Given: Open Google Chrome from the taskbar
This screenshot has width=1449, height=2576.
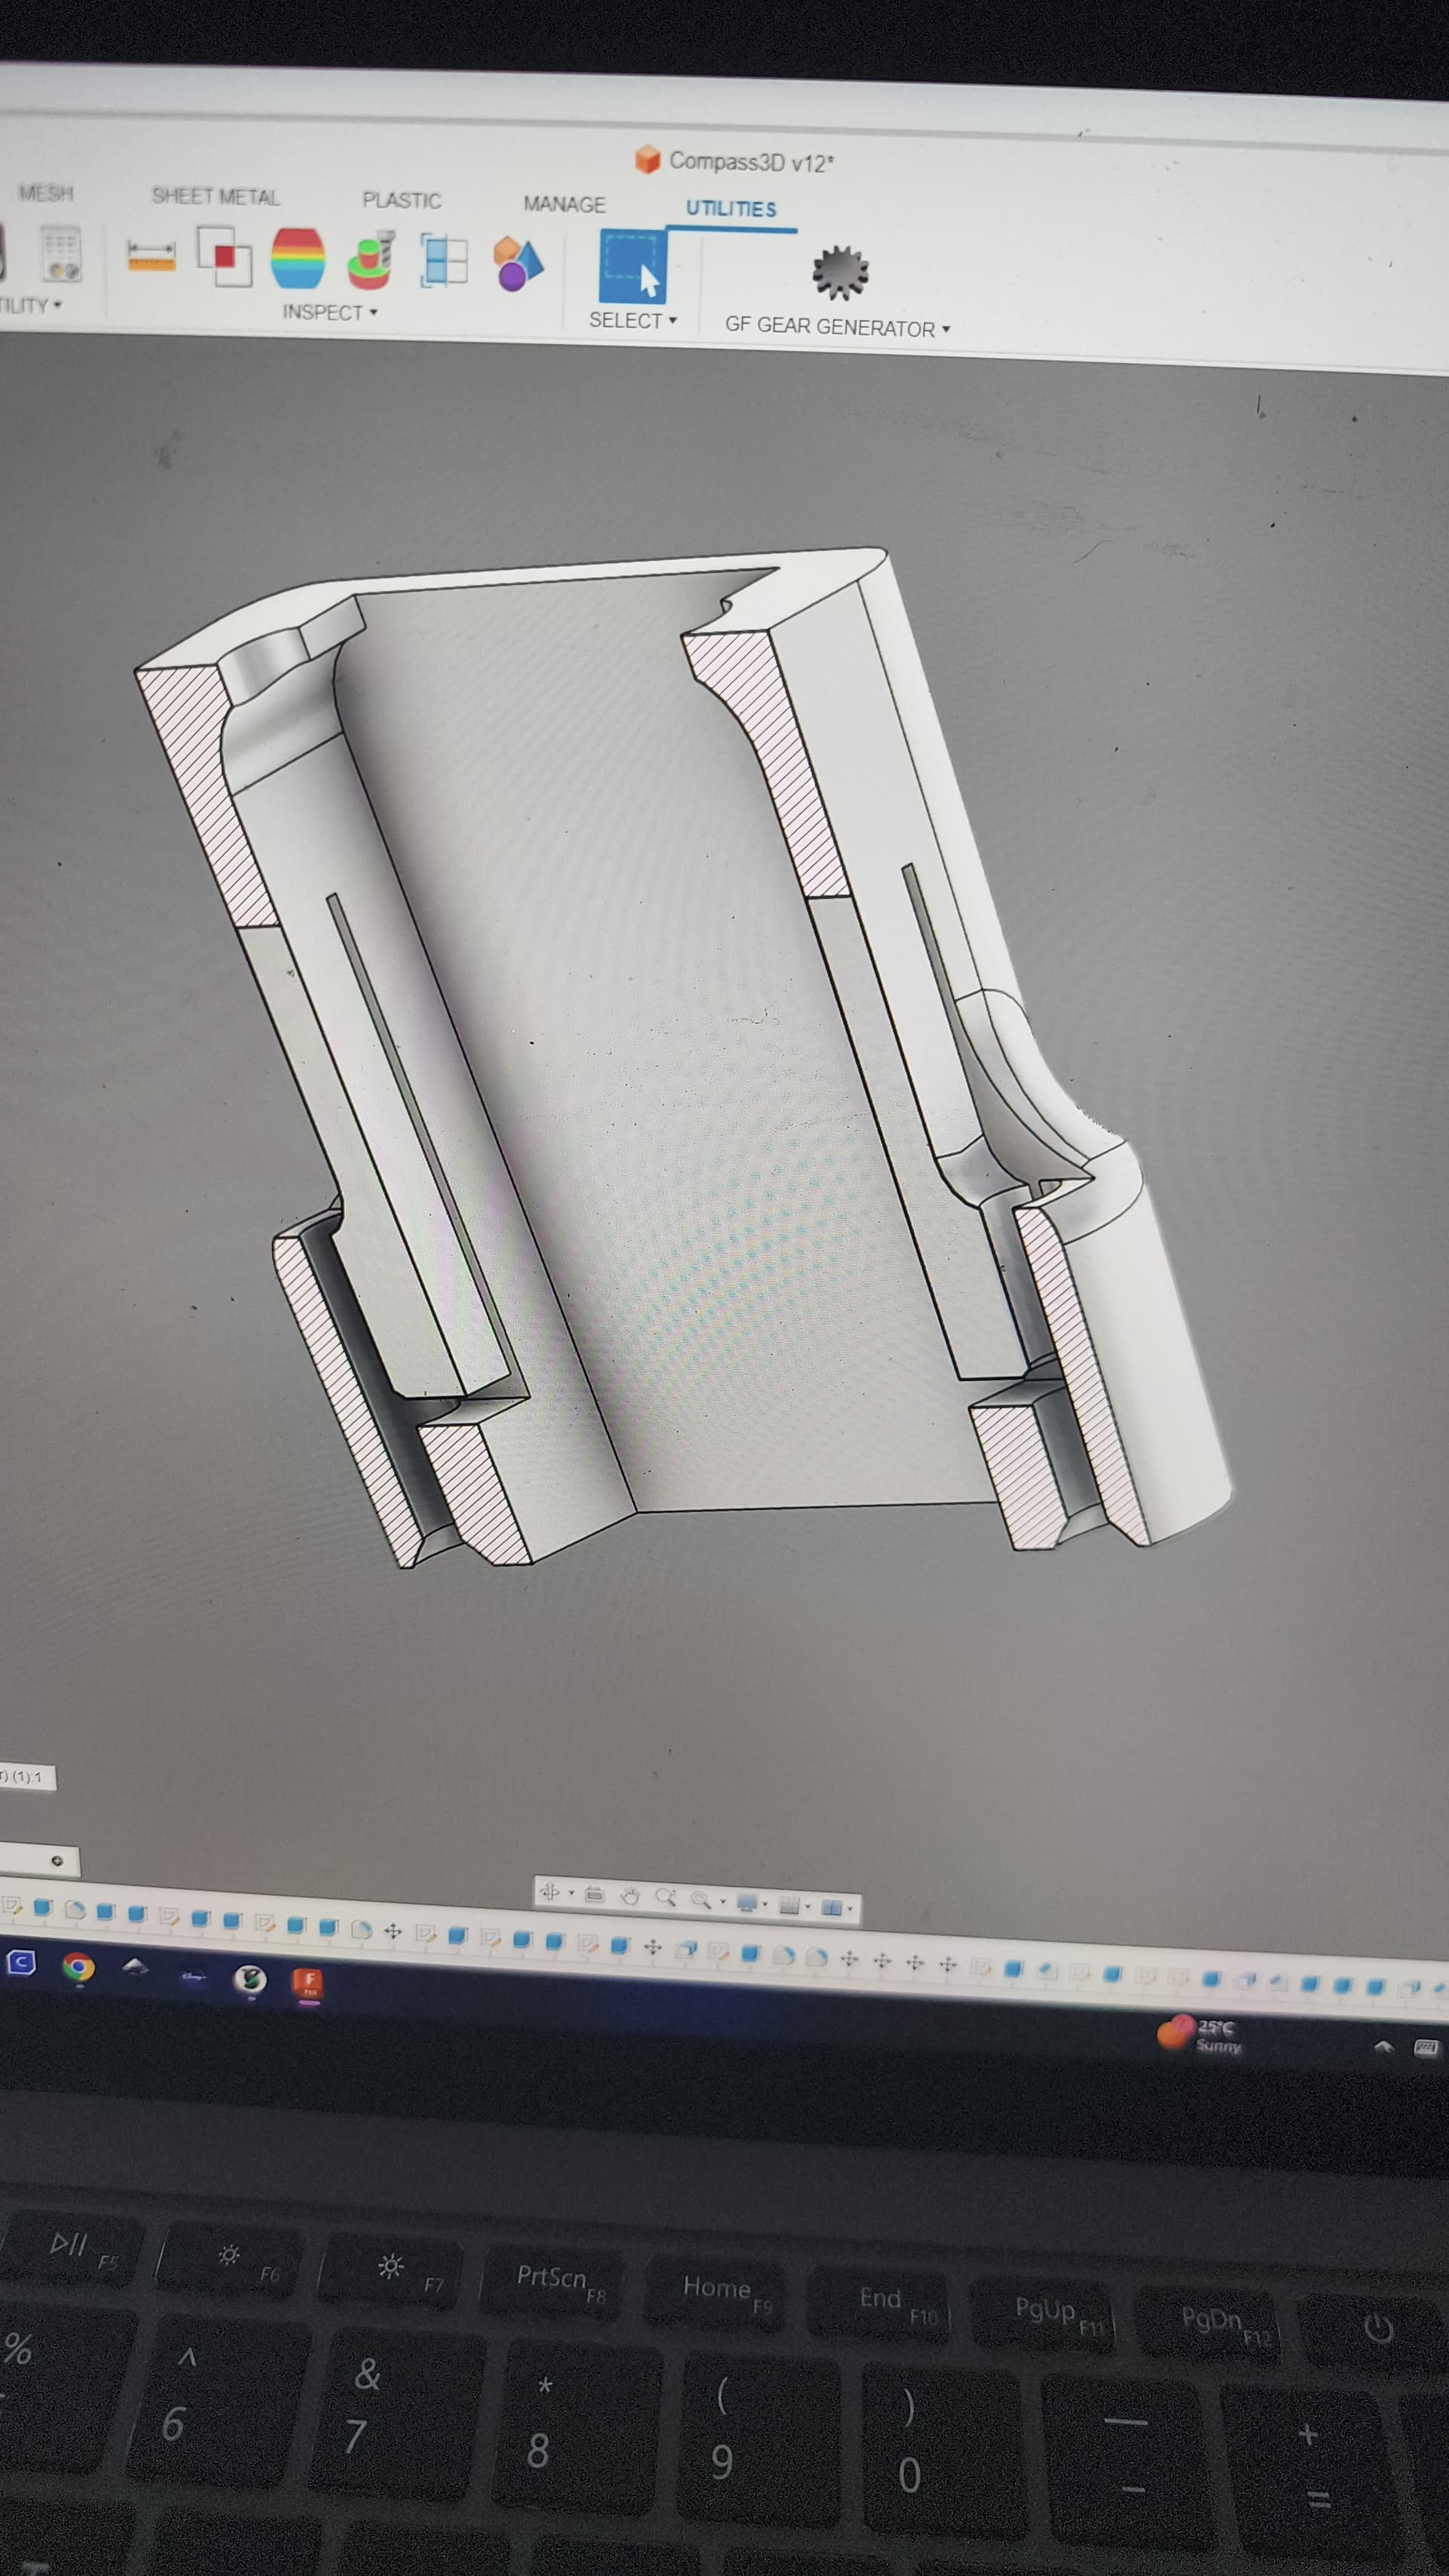Looking at the screenshot, I should tap(78, 1967).
